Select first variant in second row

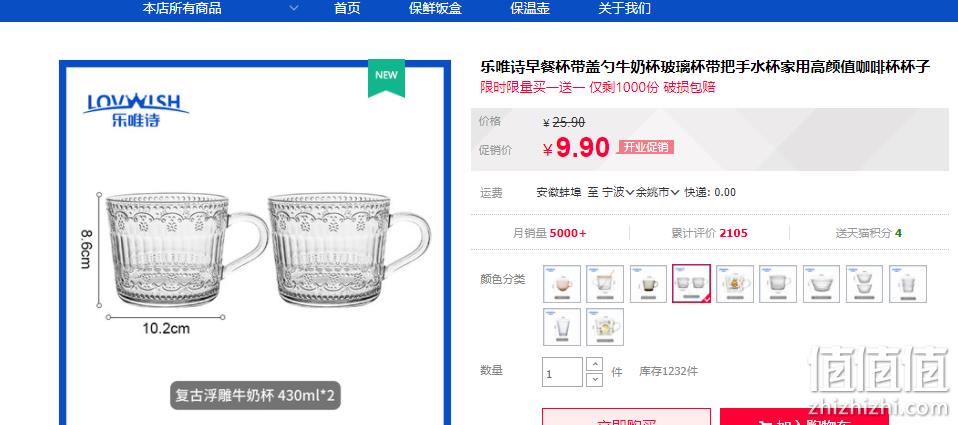pos(562,327)
